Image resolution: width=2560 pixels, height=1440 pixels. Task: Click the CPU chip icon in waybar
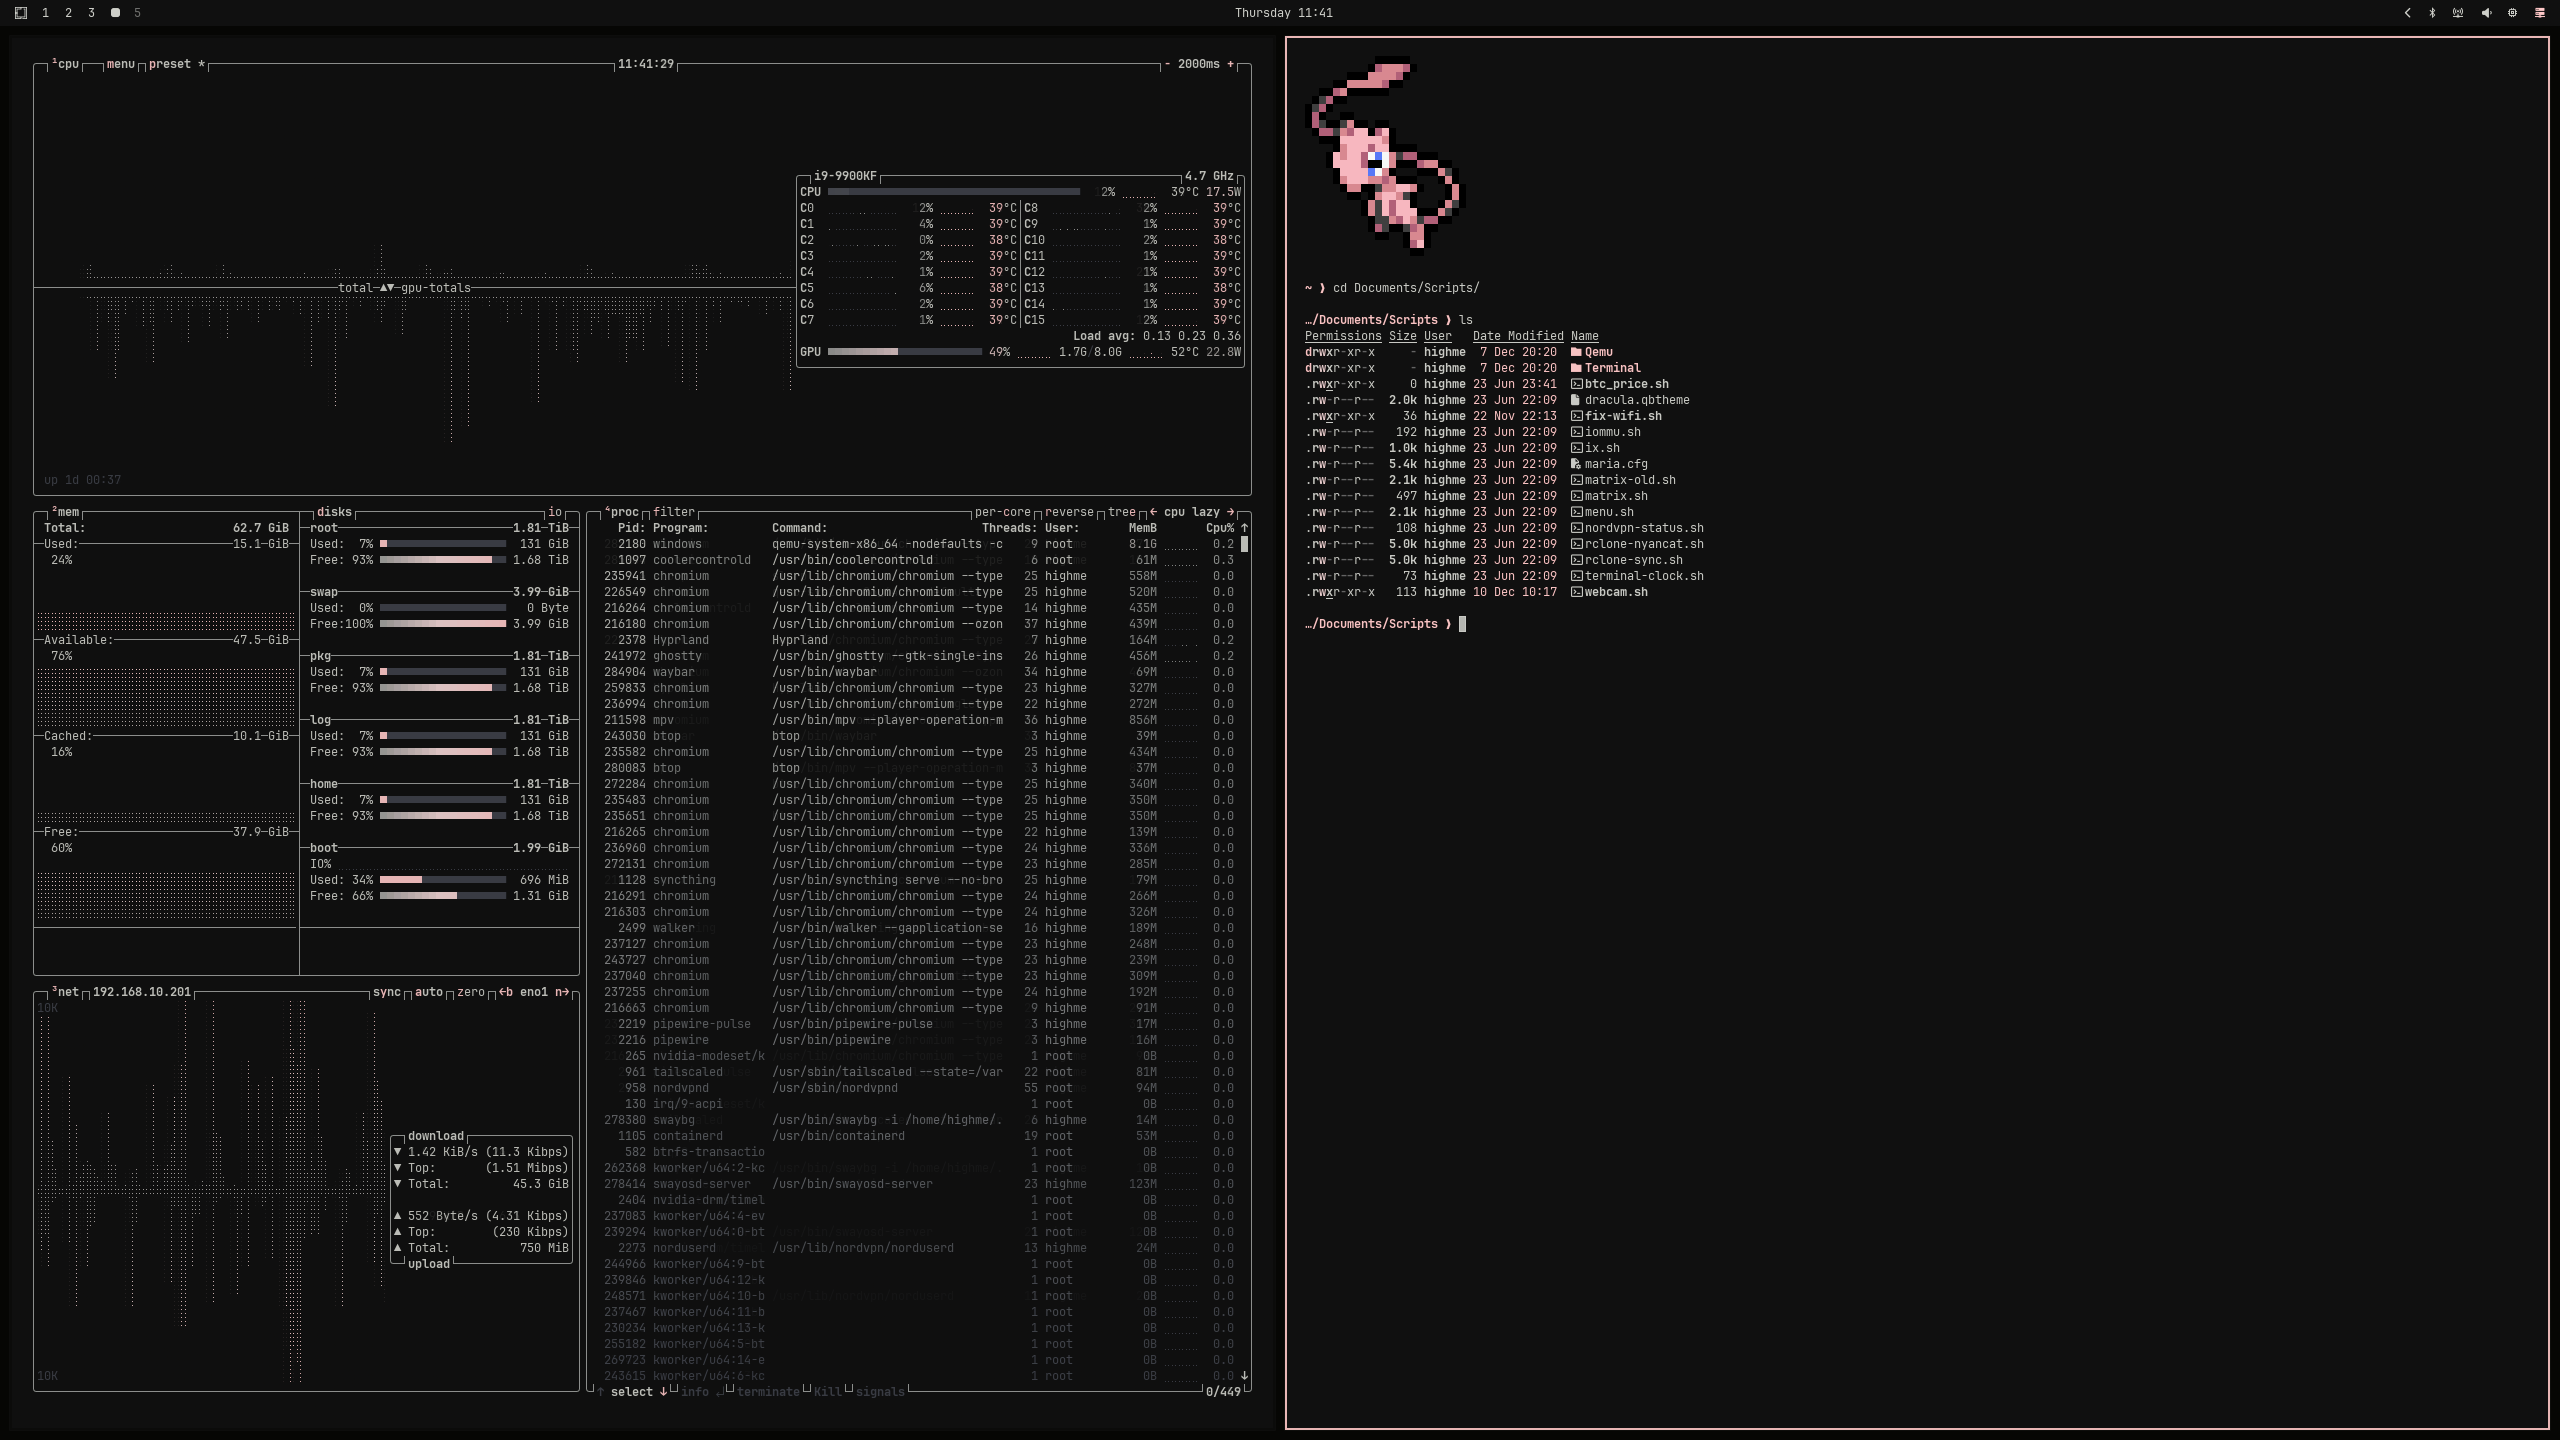point(2512,13)
